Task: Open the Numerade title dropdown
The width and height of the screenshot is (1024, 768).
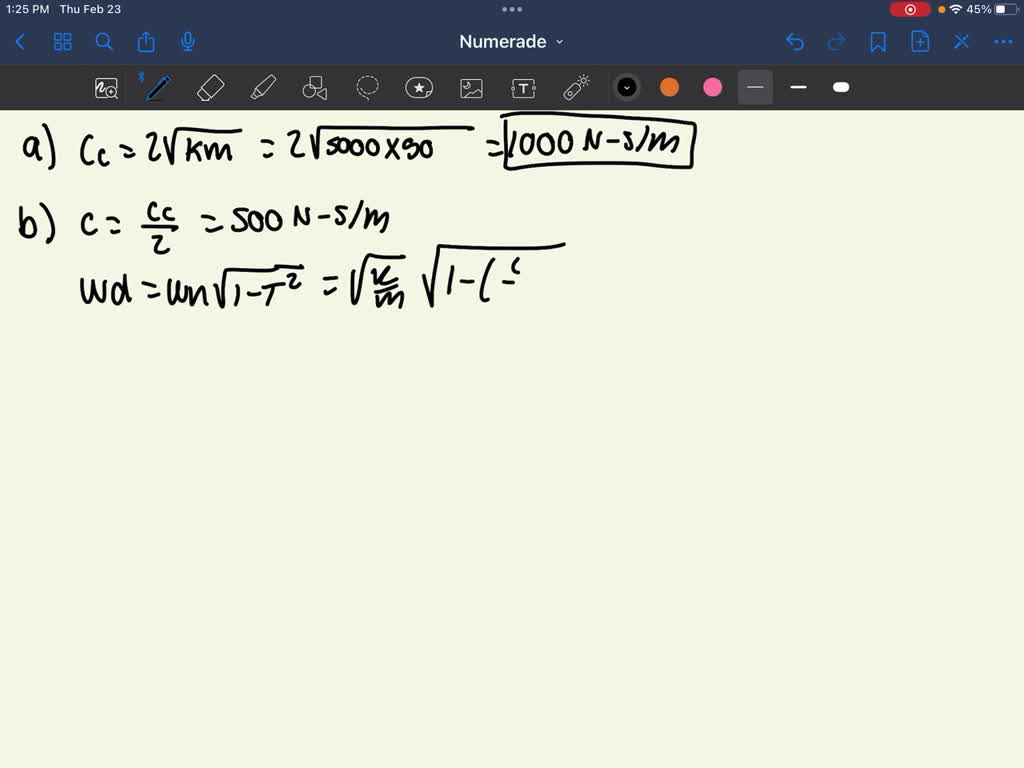Action: point(512,42)
